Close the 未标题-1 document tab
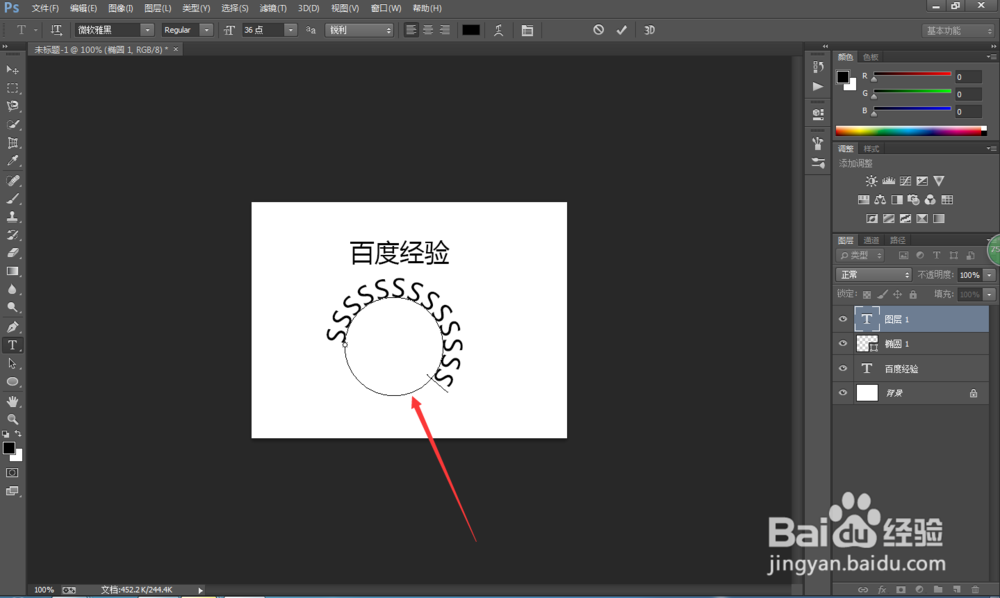This screenshot has width=1000, height=598. pyautogui.click(x=176, y=49)
